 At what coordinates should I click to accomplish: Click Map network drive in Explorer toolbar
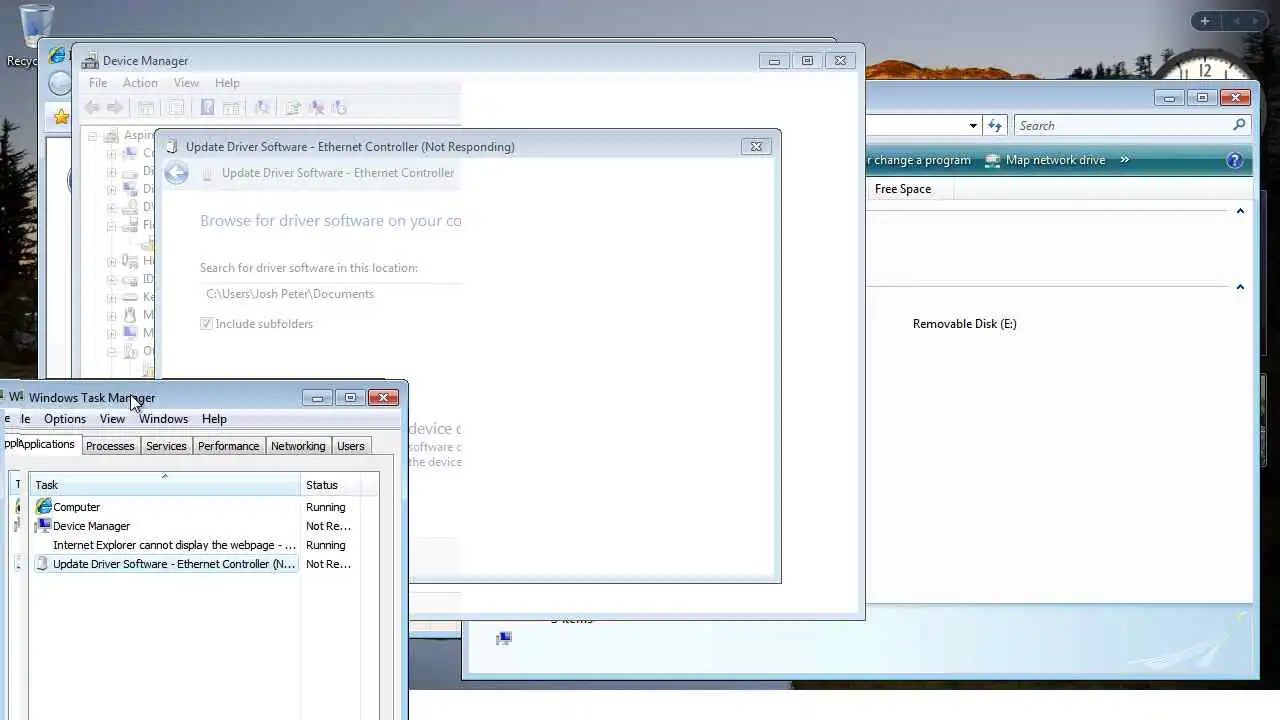[x=1045, y=160]
